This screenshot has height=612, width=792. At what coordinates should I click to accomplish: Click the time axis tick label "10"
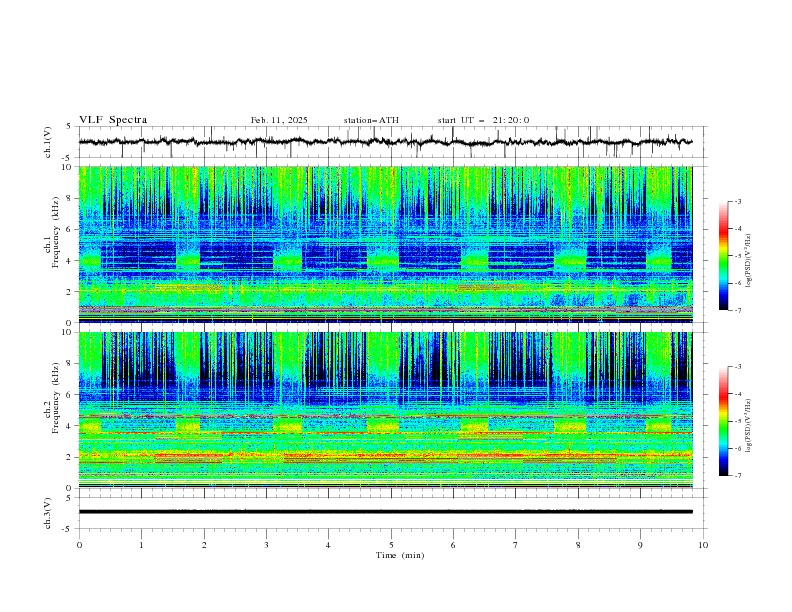tap(703, 545)
